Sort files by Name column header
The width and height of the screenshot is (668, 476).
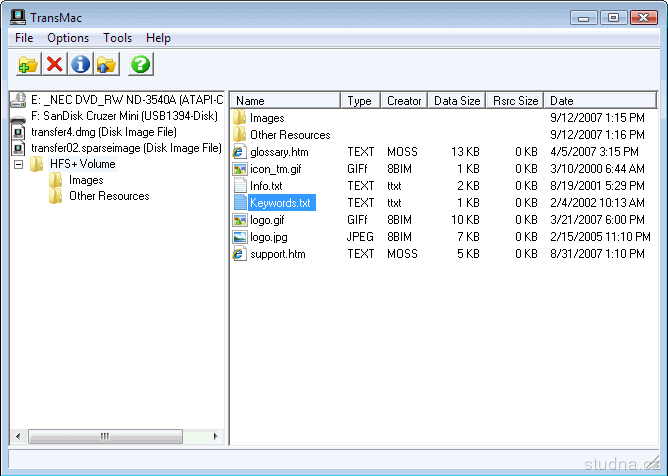[286, 101]
